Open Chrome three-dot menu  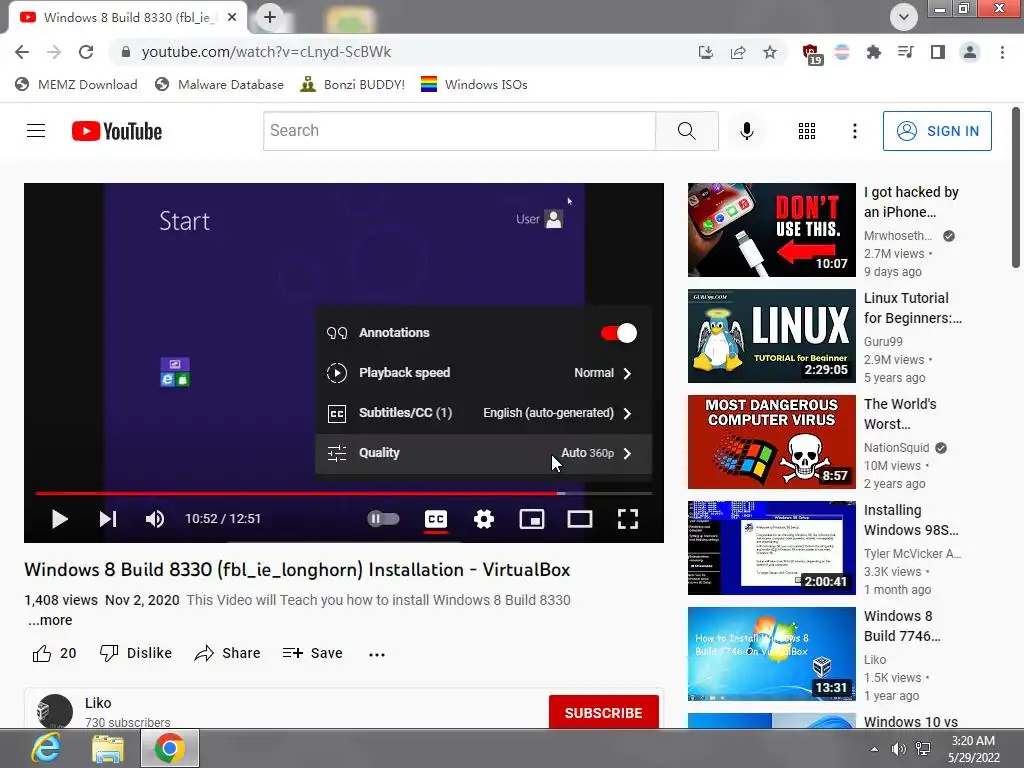1002,52
